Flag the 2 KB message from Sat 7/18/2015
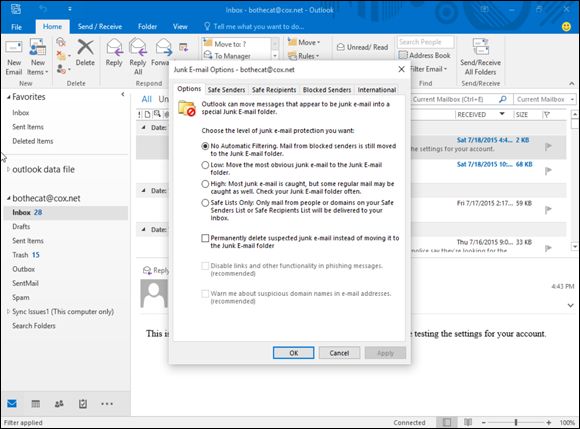 [548, 147]
